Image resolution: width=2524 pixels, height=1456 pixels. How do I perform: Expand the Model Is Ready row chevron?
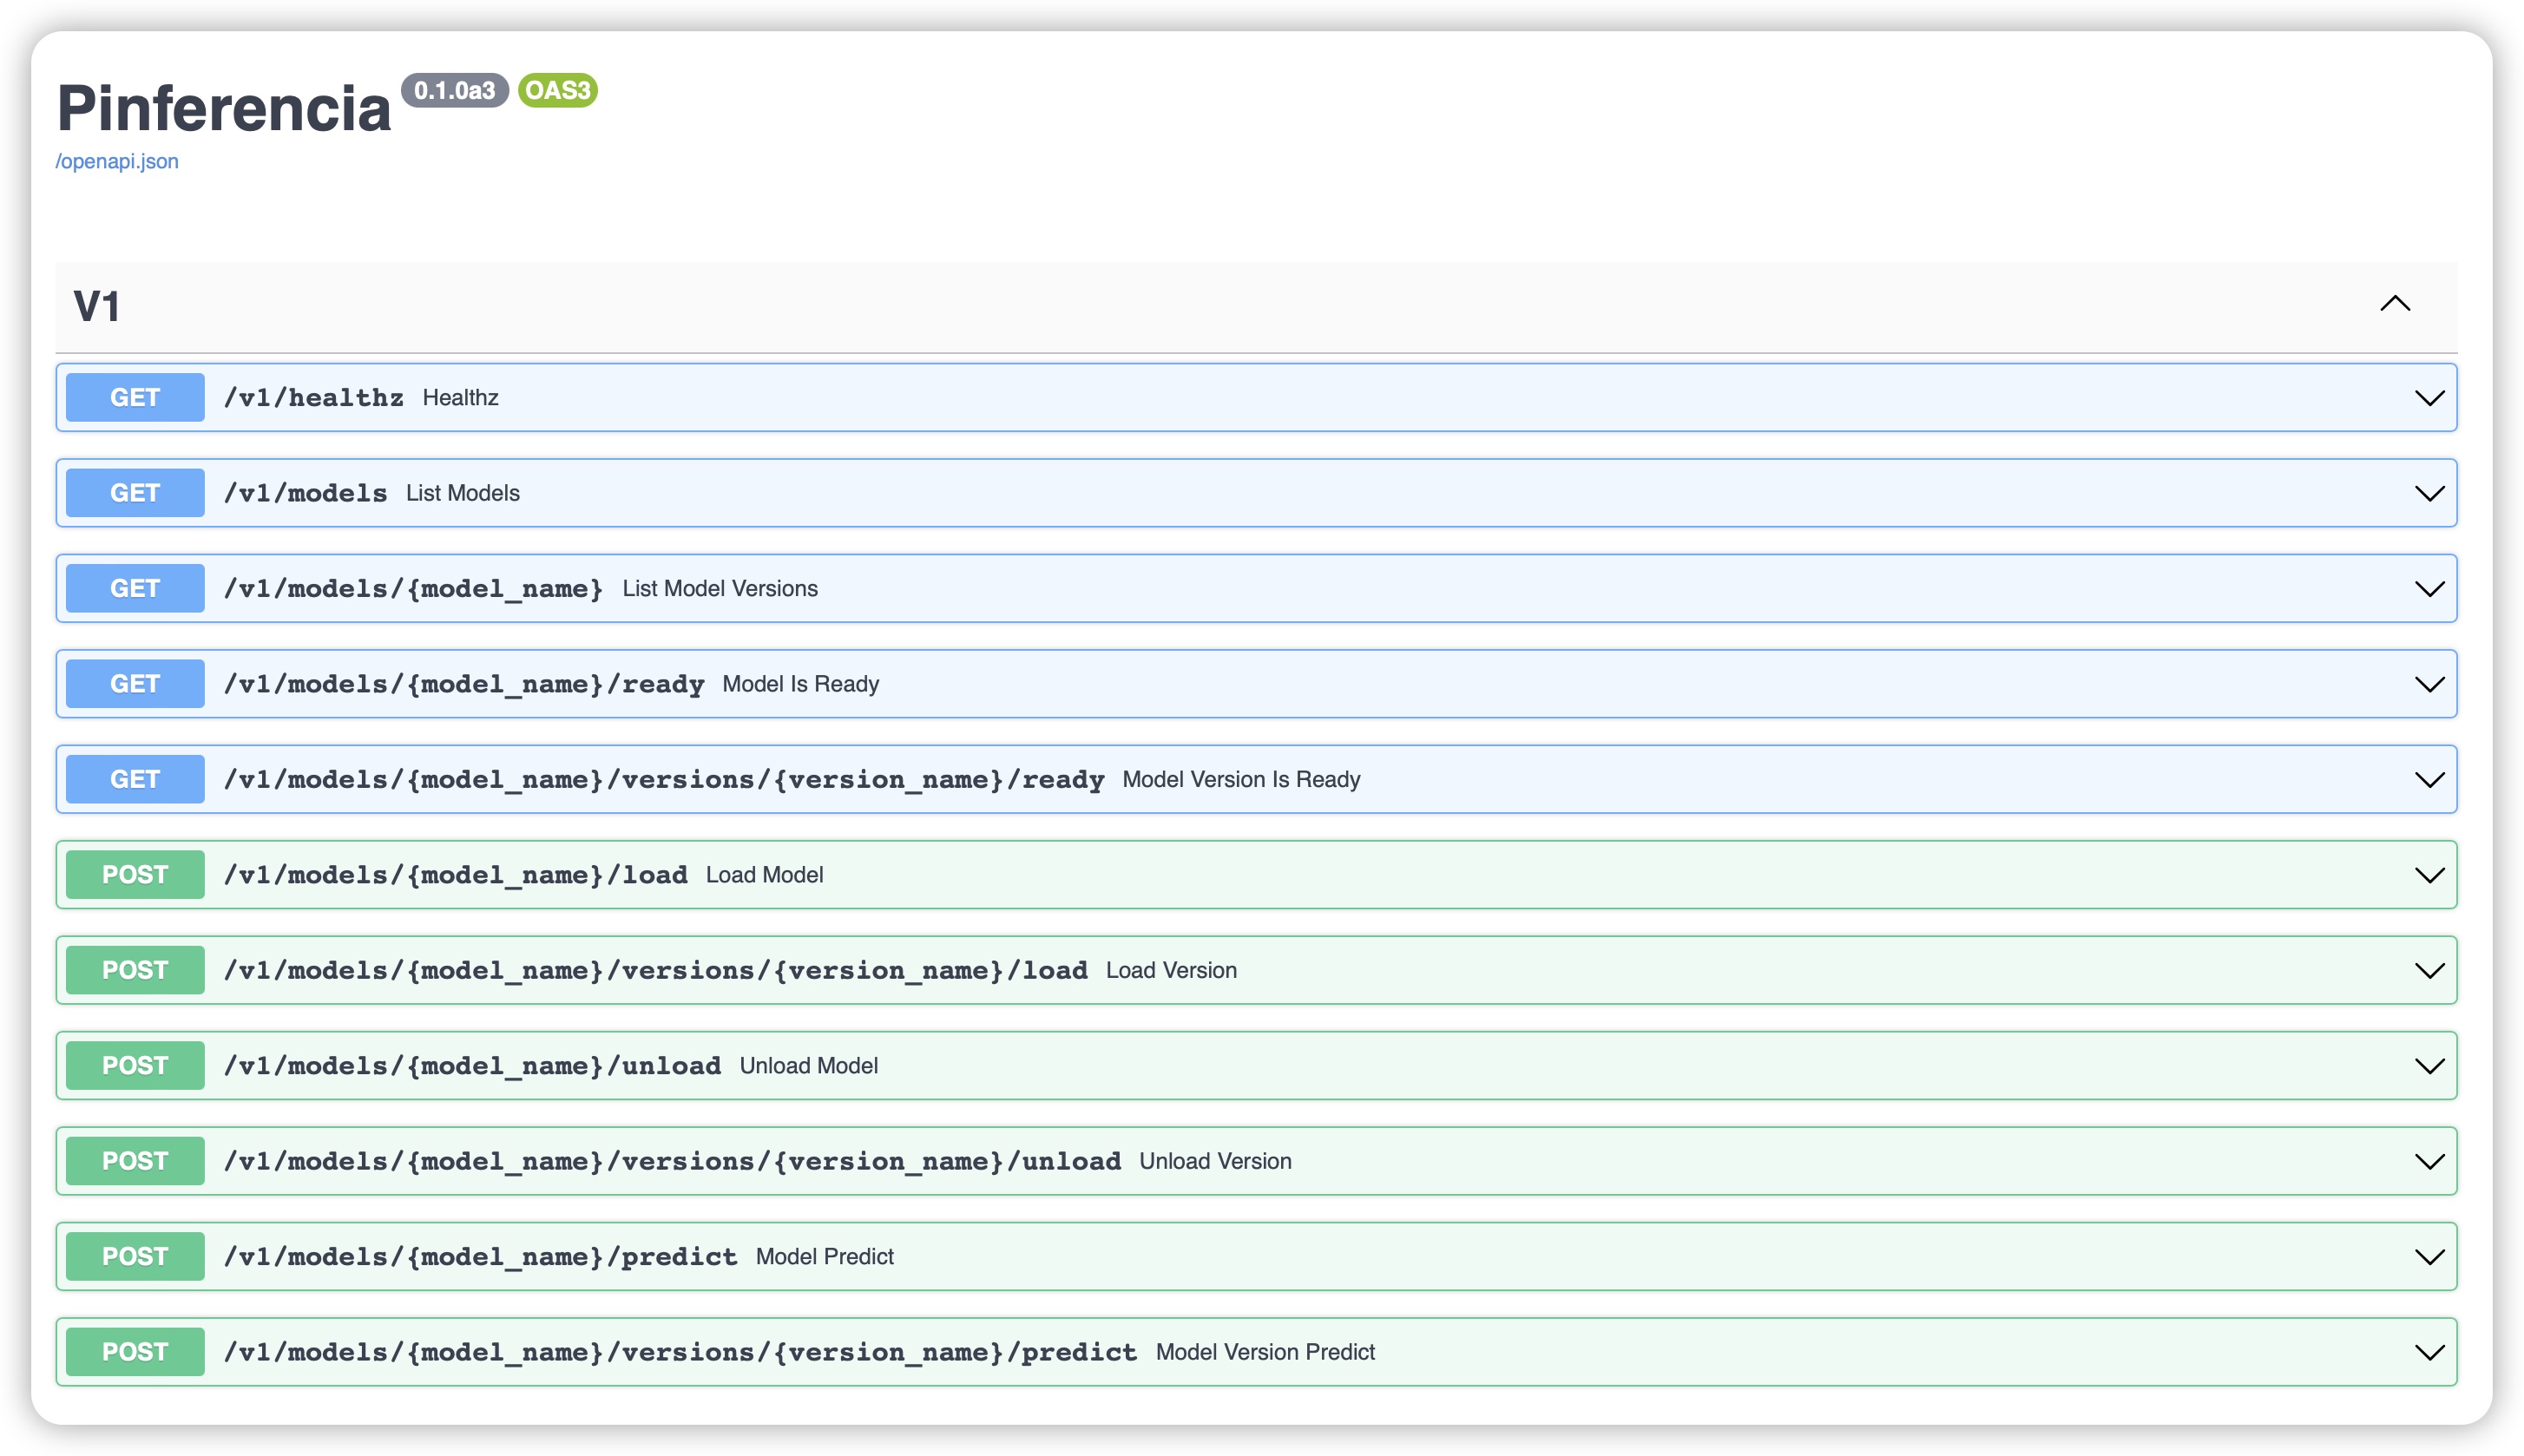pos(2429,684)
